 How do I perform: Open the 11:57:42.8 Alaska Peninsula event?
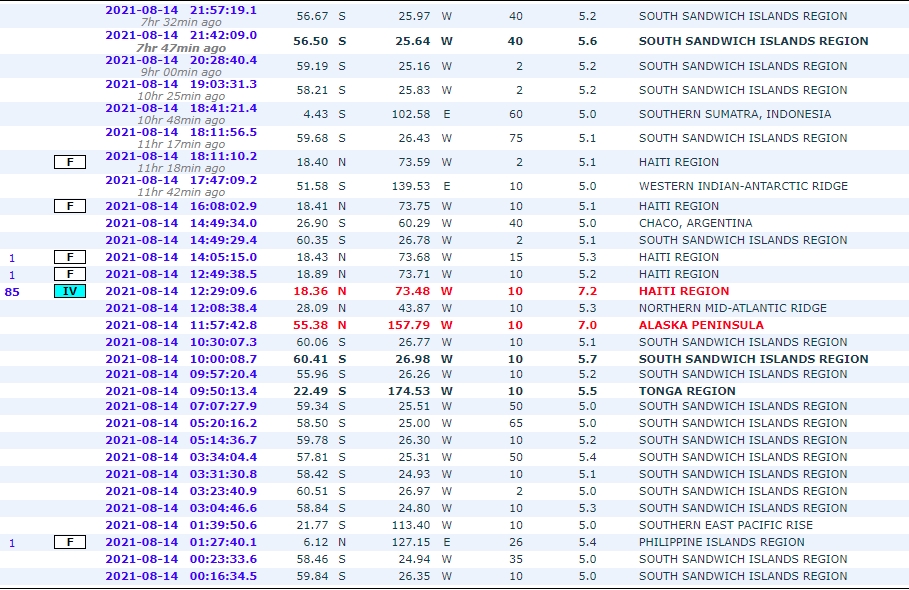tap(180, 325)
